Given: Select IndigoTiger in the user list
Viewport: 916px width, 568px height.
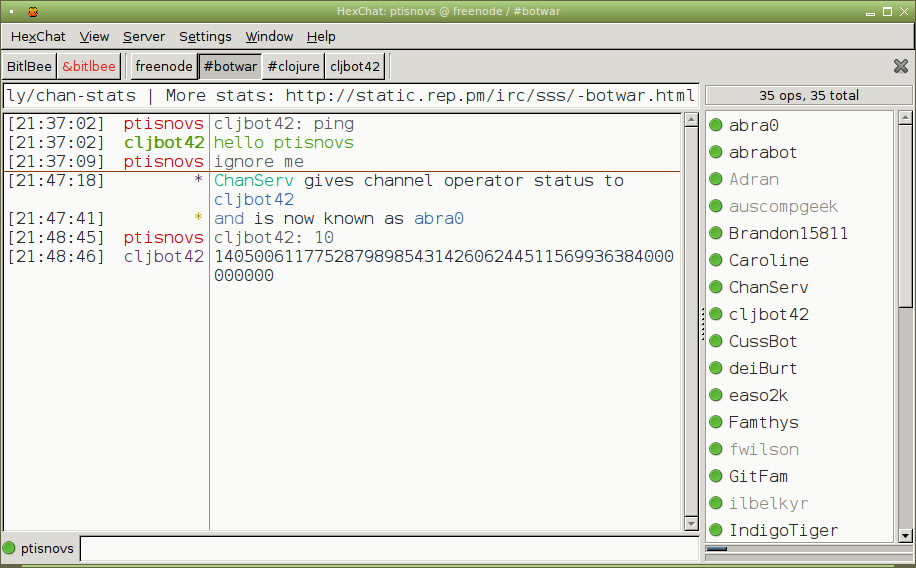Looking at the screenshot, I should tap(783, 531).
